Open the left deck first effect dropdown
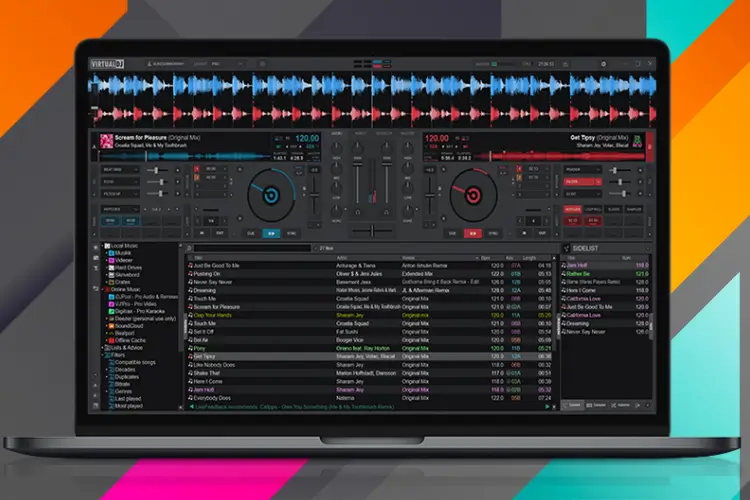Image resolution: width=750 pixels, height=500 pixels. point(120,170)
